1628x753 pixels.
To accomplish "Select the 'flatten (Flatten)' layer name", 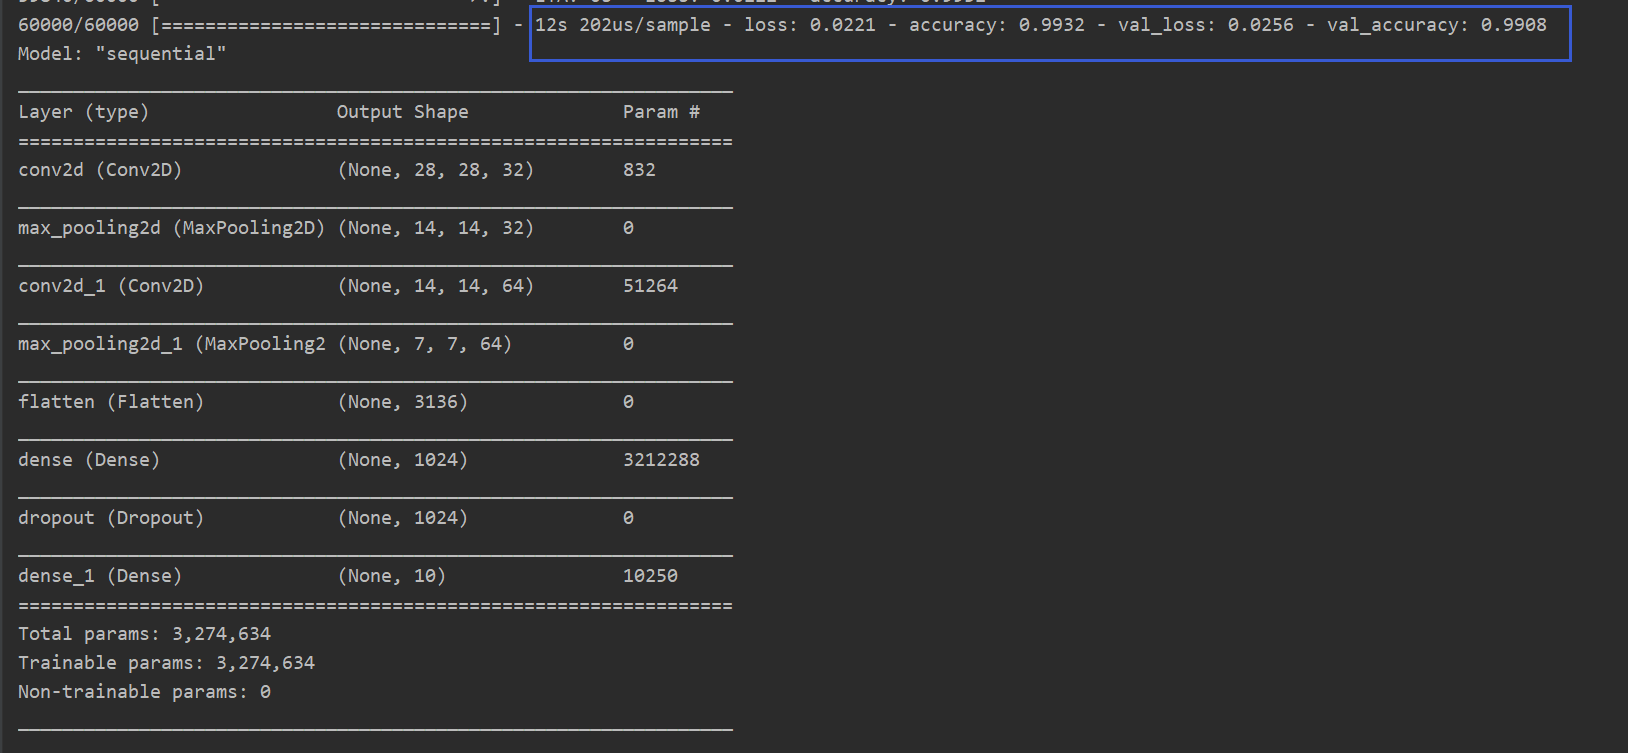I will click(111, 402).
